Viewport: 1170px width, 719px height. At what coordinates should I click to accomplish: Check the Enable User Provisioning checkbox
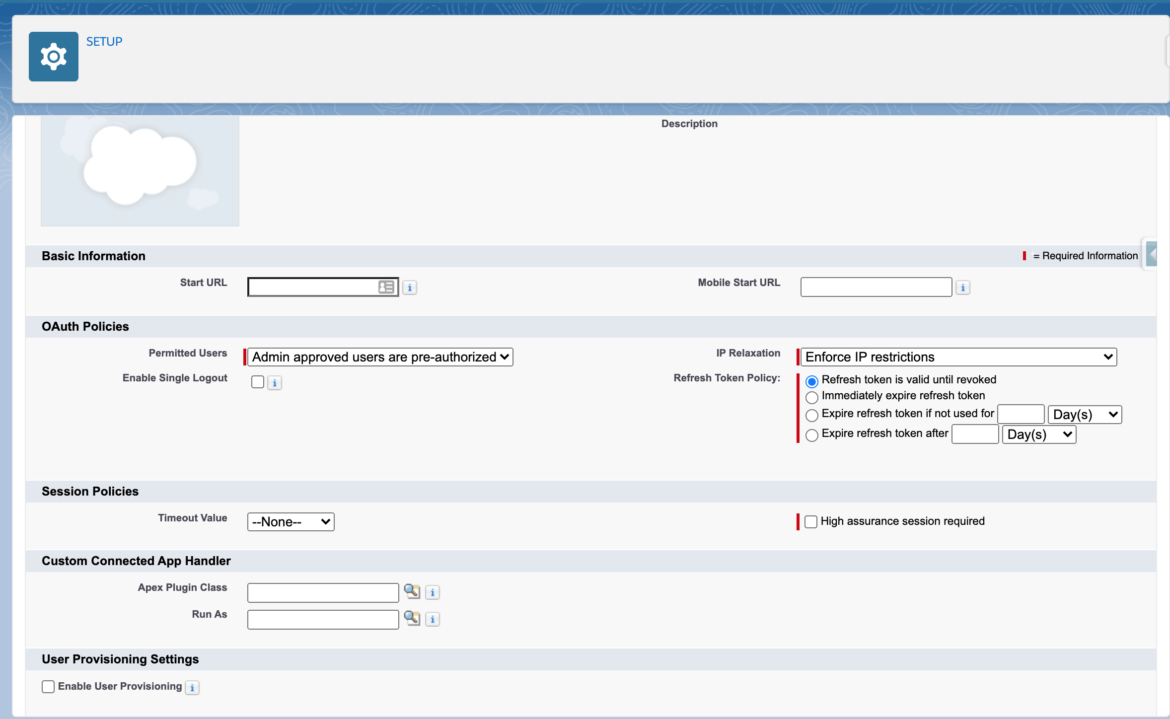tap(47, 687)
